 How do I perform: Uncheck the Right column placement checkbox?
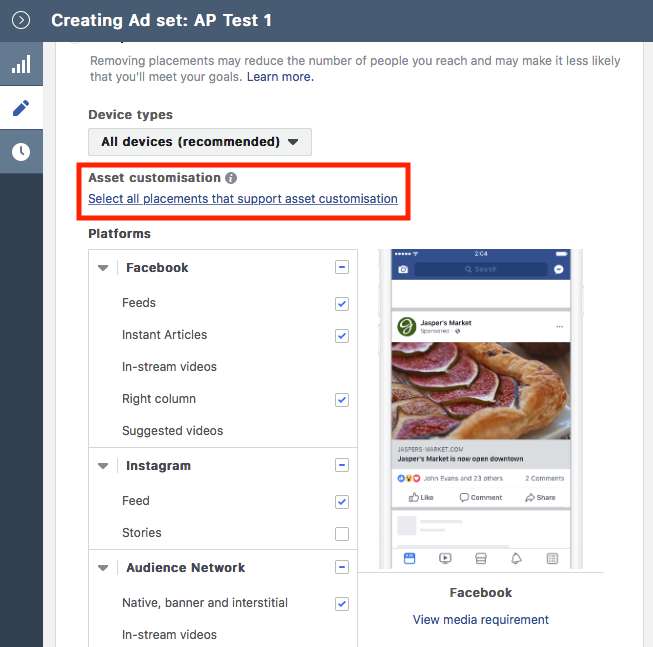342,400
